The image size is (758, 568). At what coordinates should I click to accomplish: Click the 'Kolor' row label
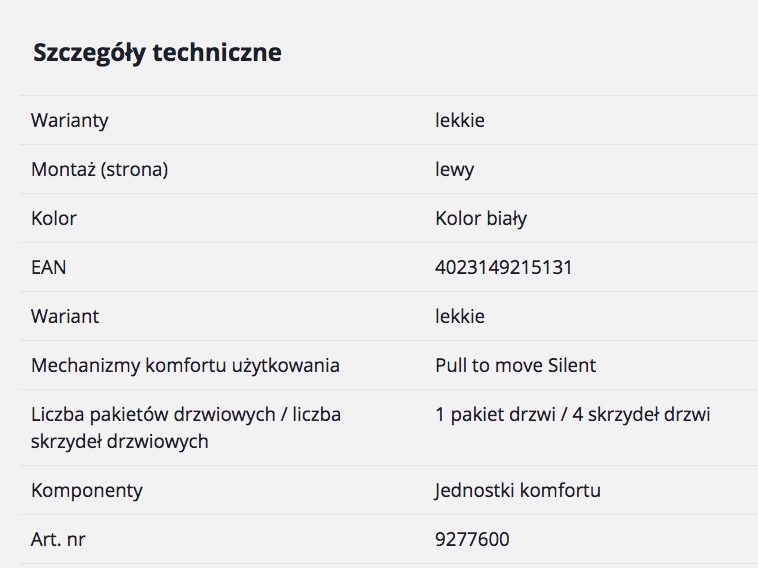(54, 219)
